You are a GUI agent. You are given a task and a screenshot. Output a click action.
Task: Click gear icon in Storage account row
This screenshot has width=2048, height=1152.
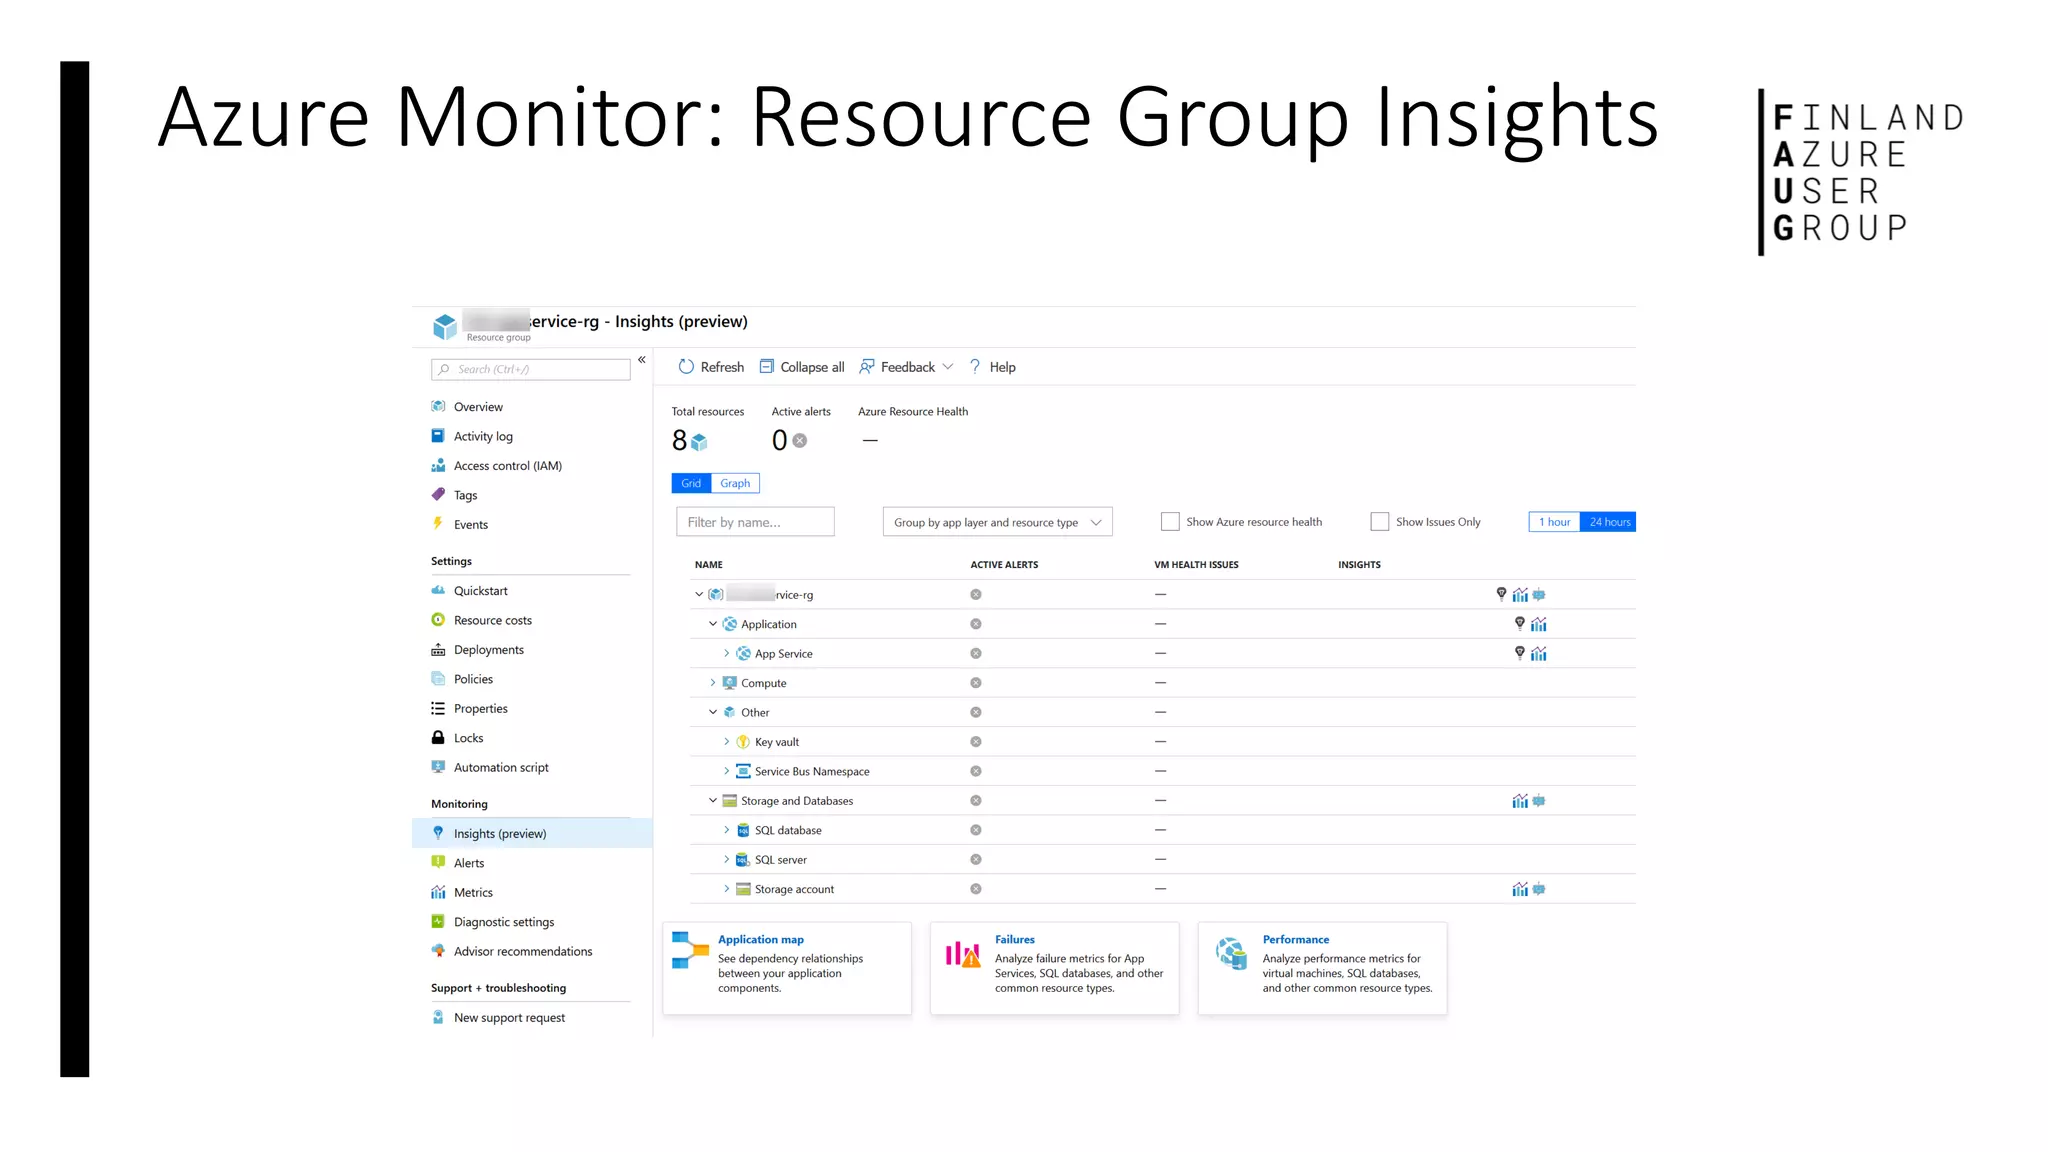point(1539,888)
